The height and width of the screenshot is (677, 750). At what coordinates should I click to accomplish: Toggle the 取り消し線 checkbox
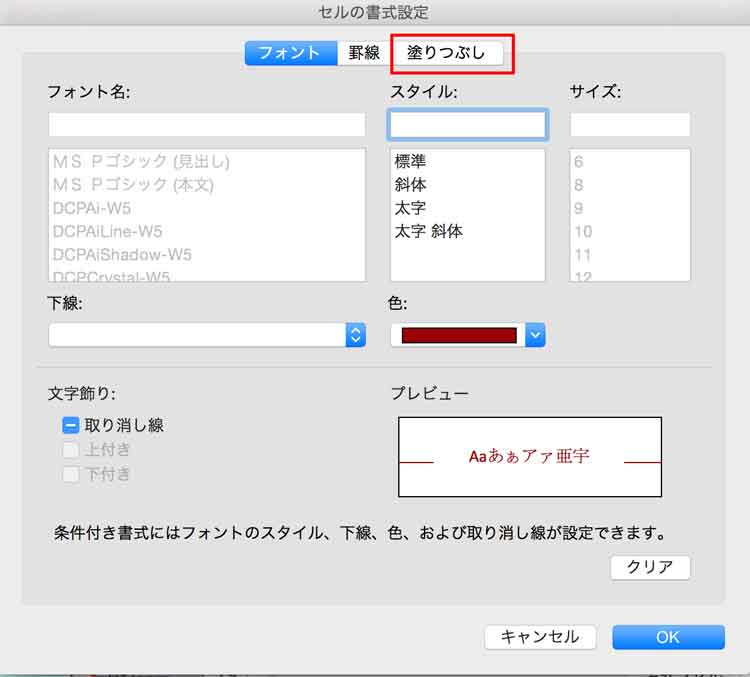tap(71, 425)
